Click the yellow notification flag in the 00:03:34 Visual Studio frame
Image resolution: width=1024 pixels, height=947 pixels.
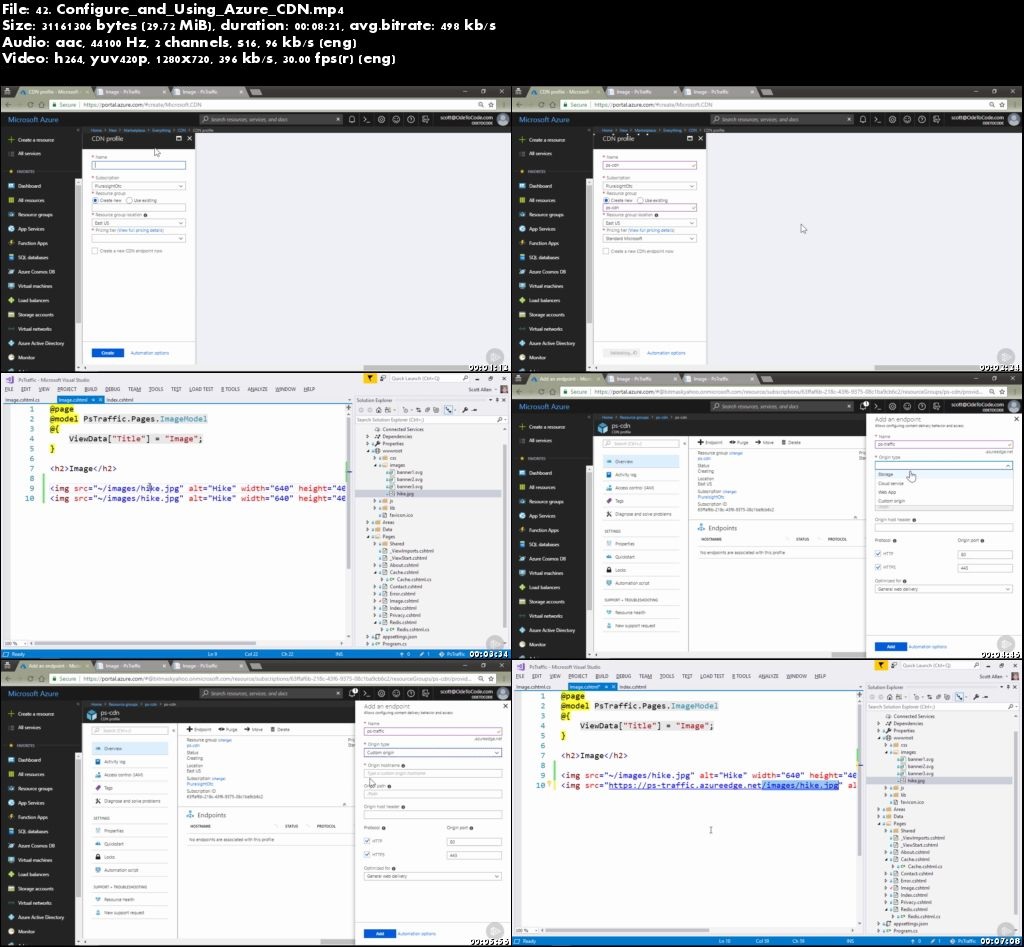[370, 378]
